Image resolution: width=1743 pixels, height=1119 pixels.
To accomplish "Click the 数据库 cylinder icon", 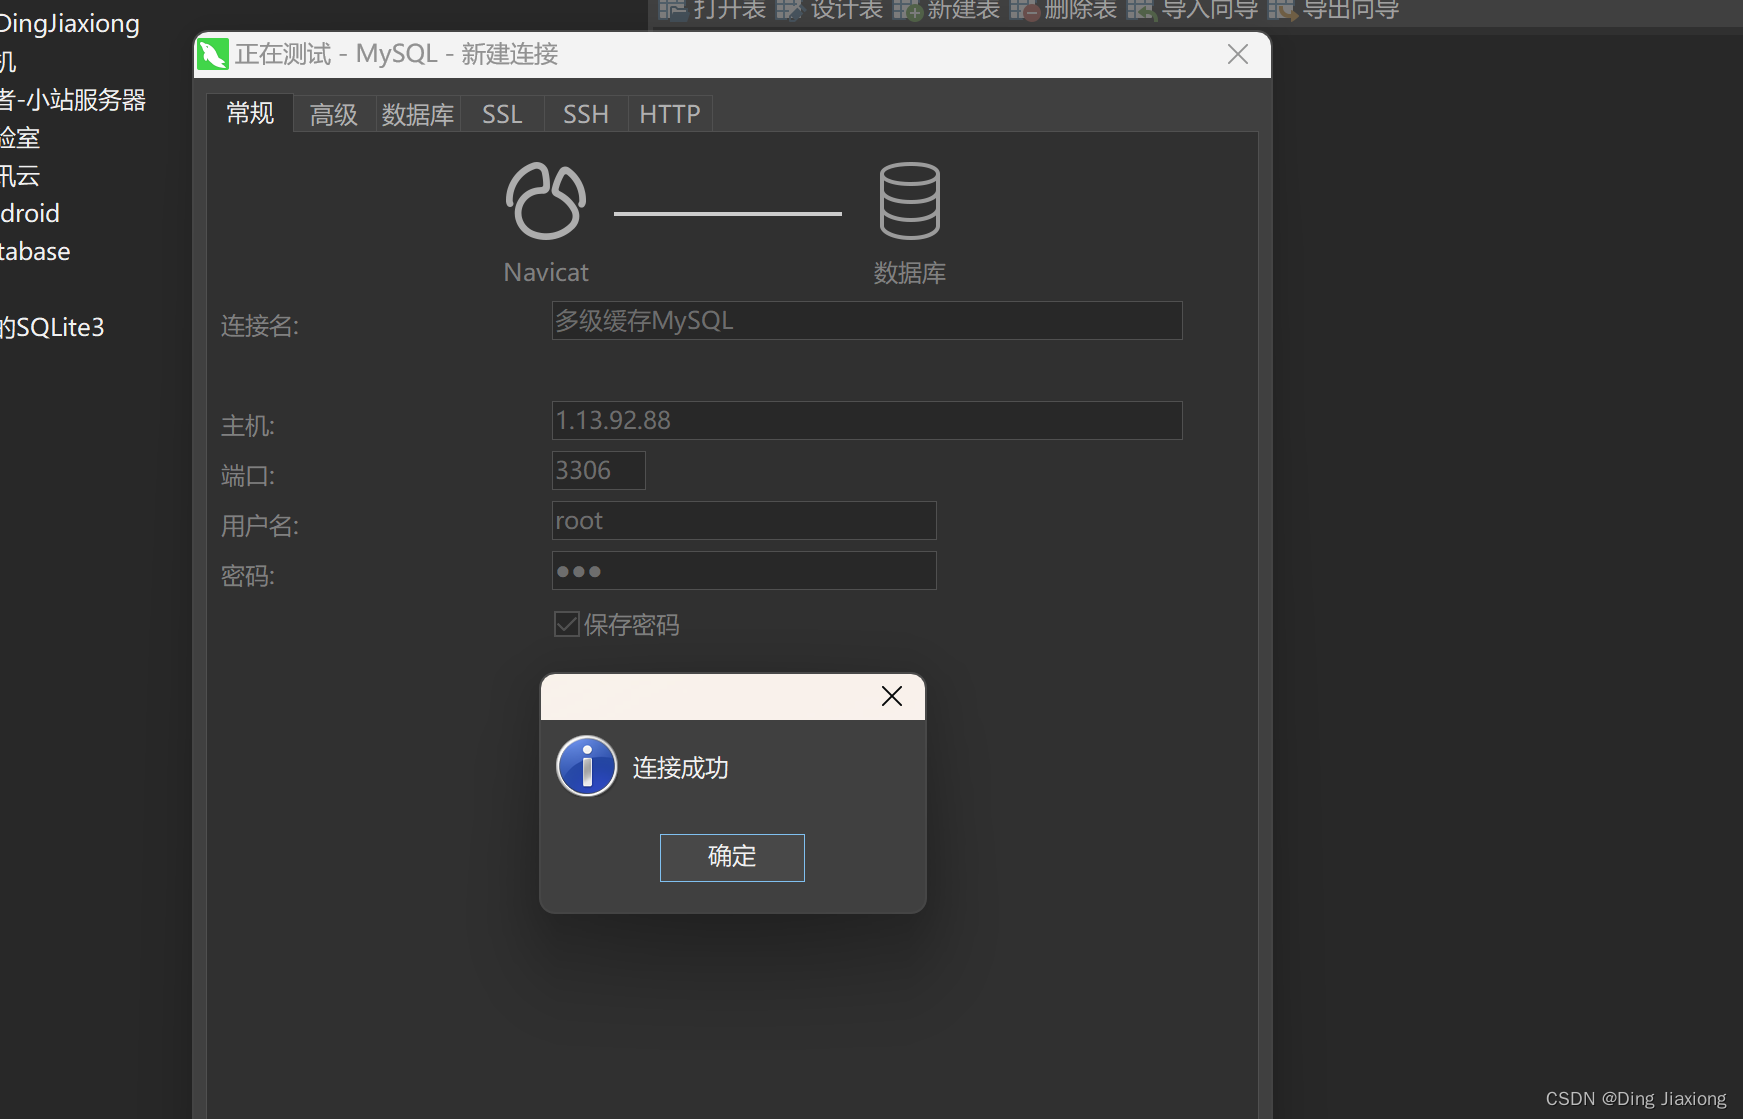I will (910, 201).
